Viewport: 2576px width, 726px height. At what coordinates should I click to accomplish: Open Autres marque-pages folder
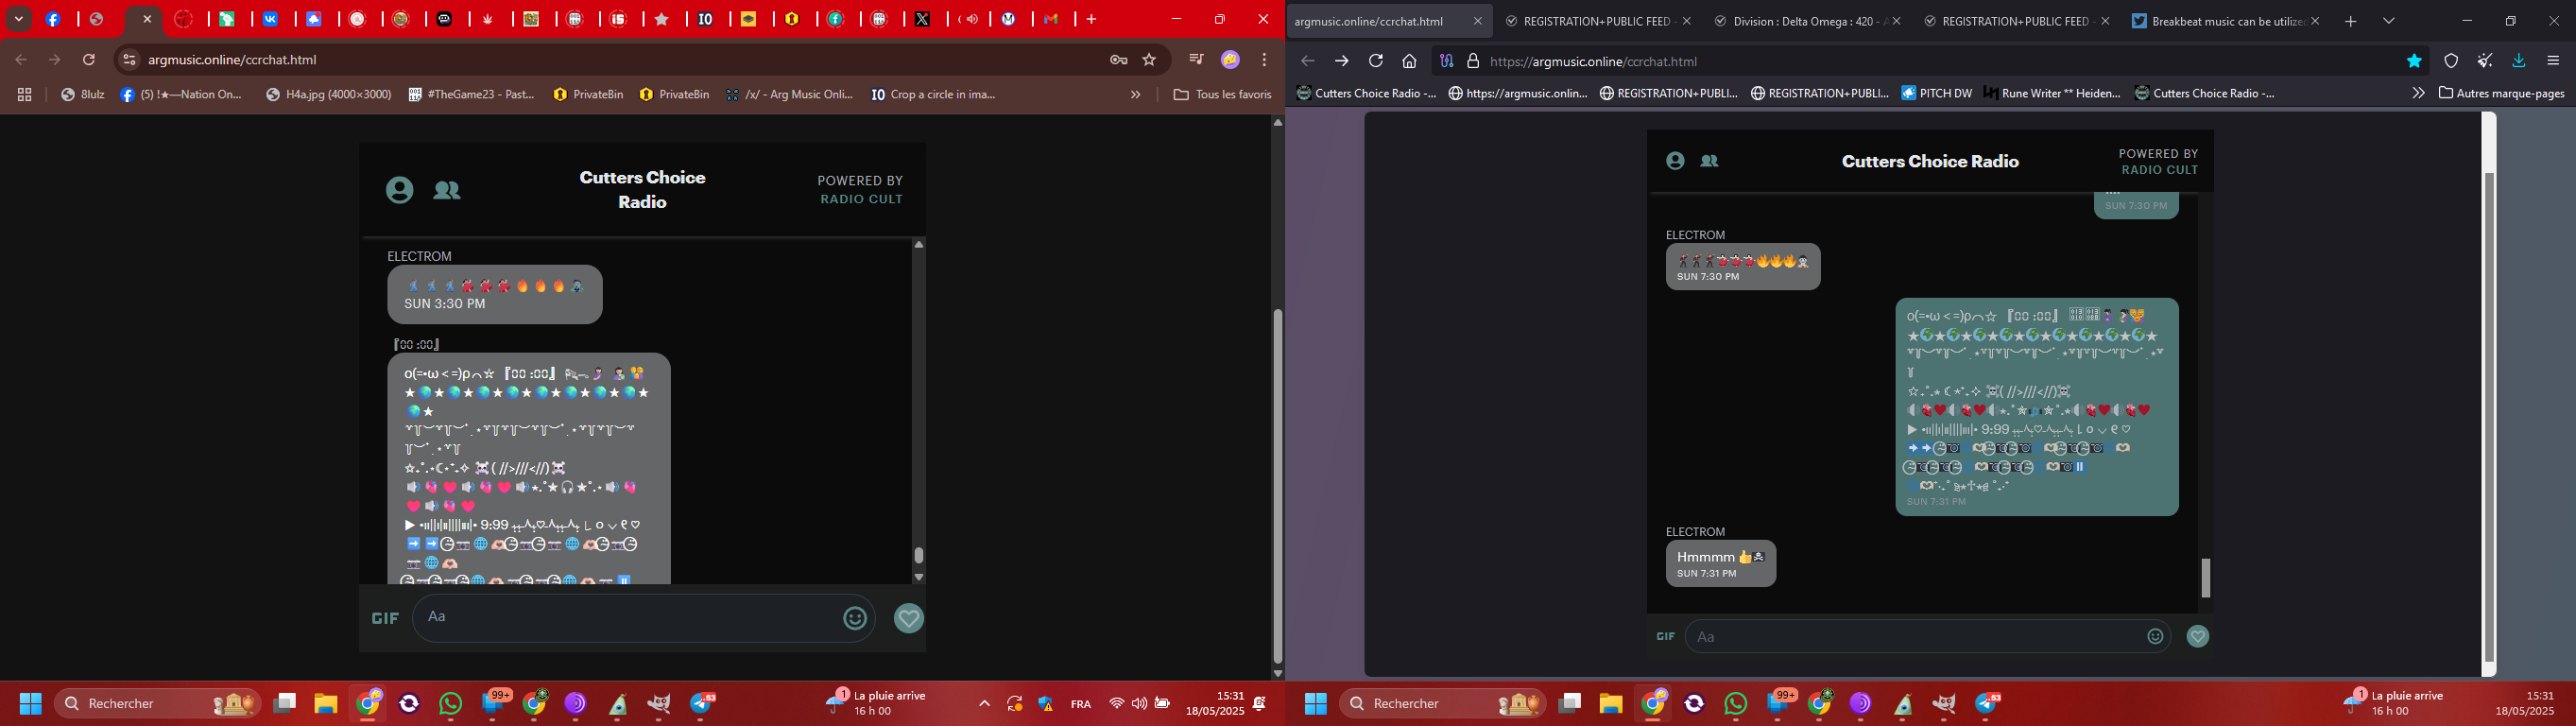2501,93
